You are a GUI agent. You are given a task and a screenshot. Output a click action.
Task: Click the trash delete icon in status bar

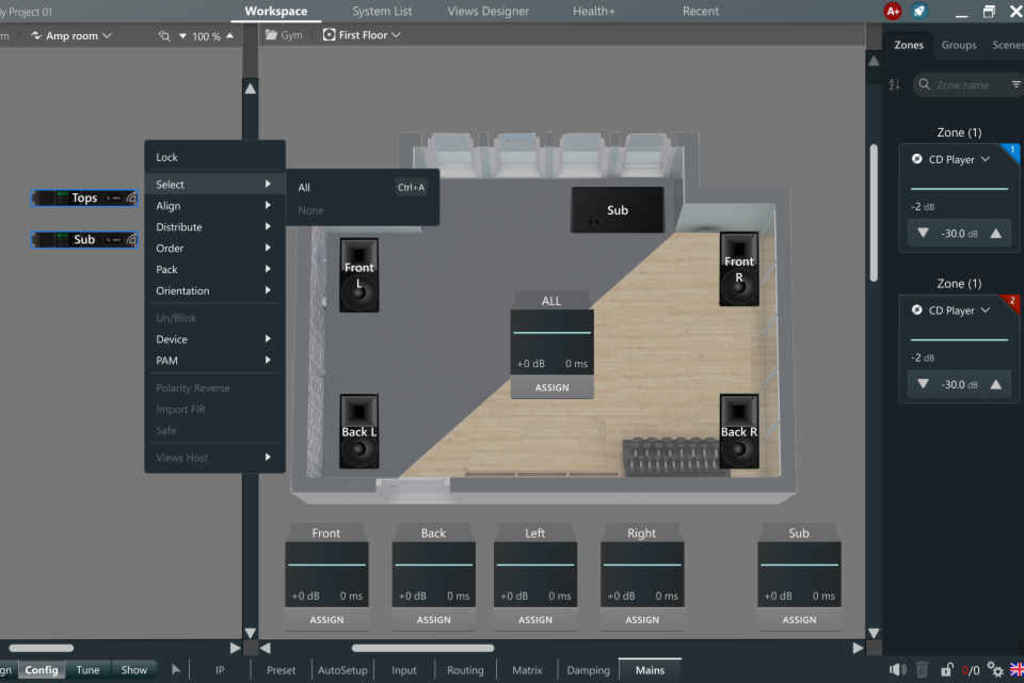[922, 670]
